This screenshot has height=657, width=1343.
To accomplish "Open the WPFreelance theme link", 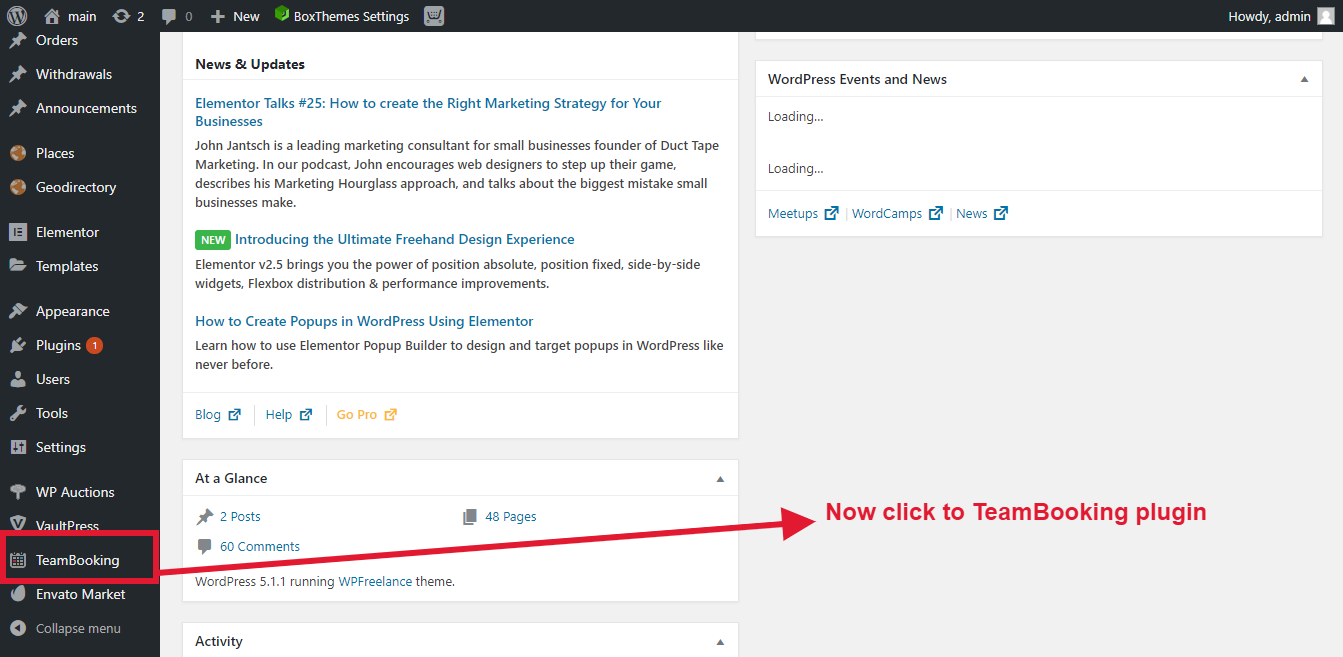I will tap(375, 581).
